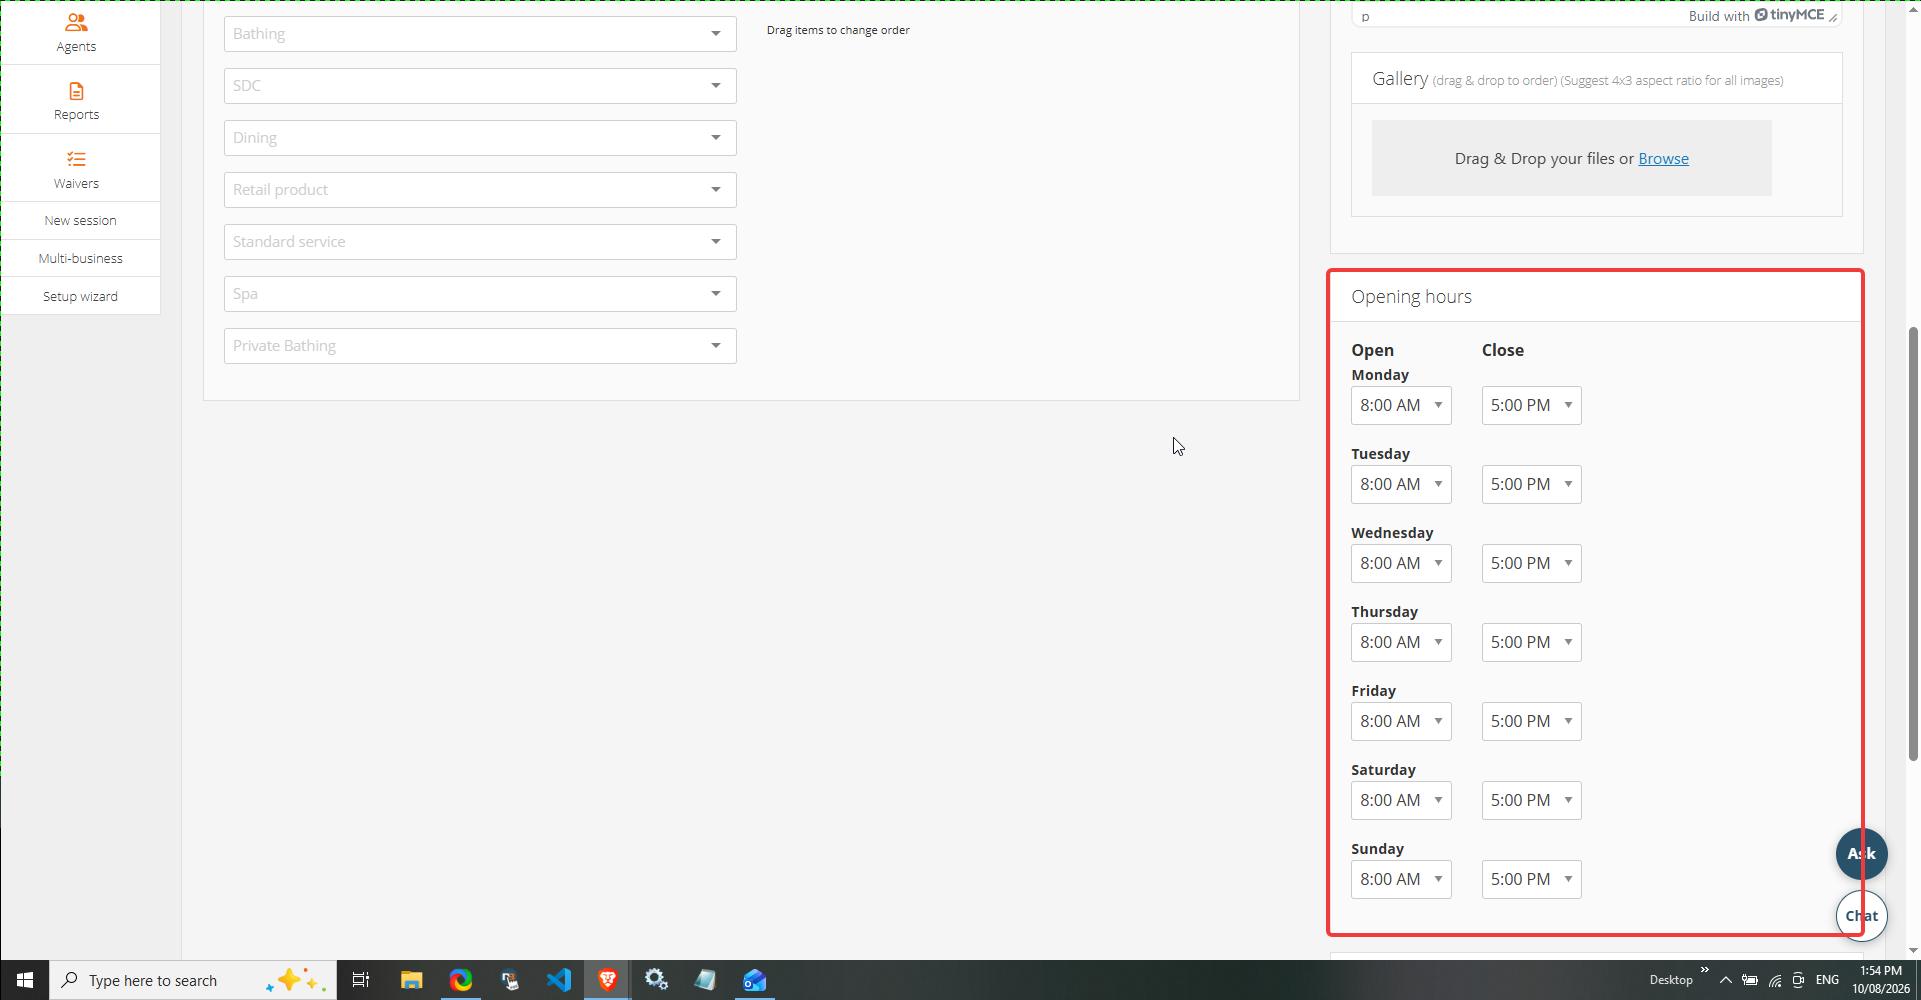Screen dimensions: 1921x1000
Task: Open Wednesday closing time dropdown
Action: [1531, 563]
